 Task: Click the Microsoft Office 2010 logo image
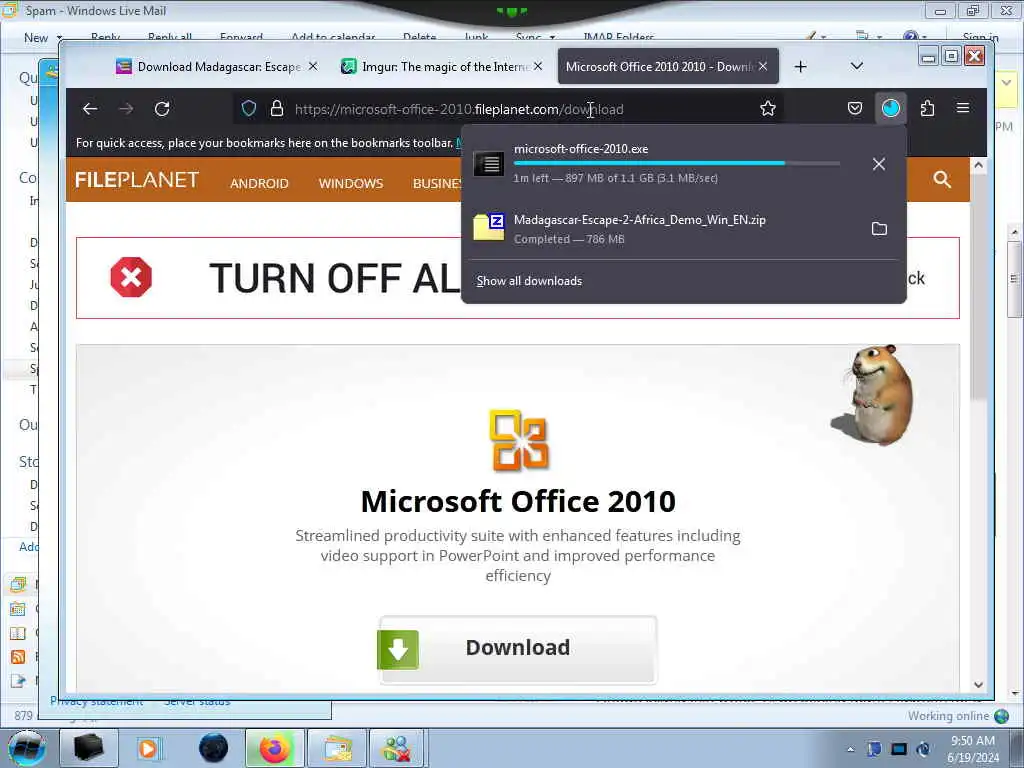click(x=518, y=440)
